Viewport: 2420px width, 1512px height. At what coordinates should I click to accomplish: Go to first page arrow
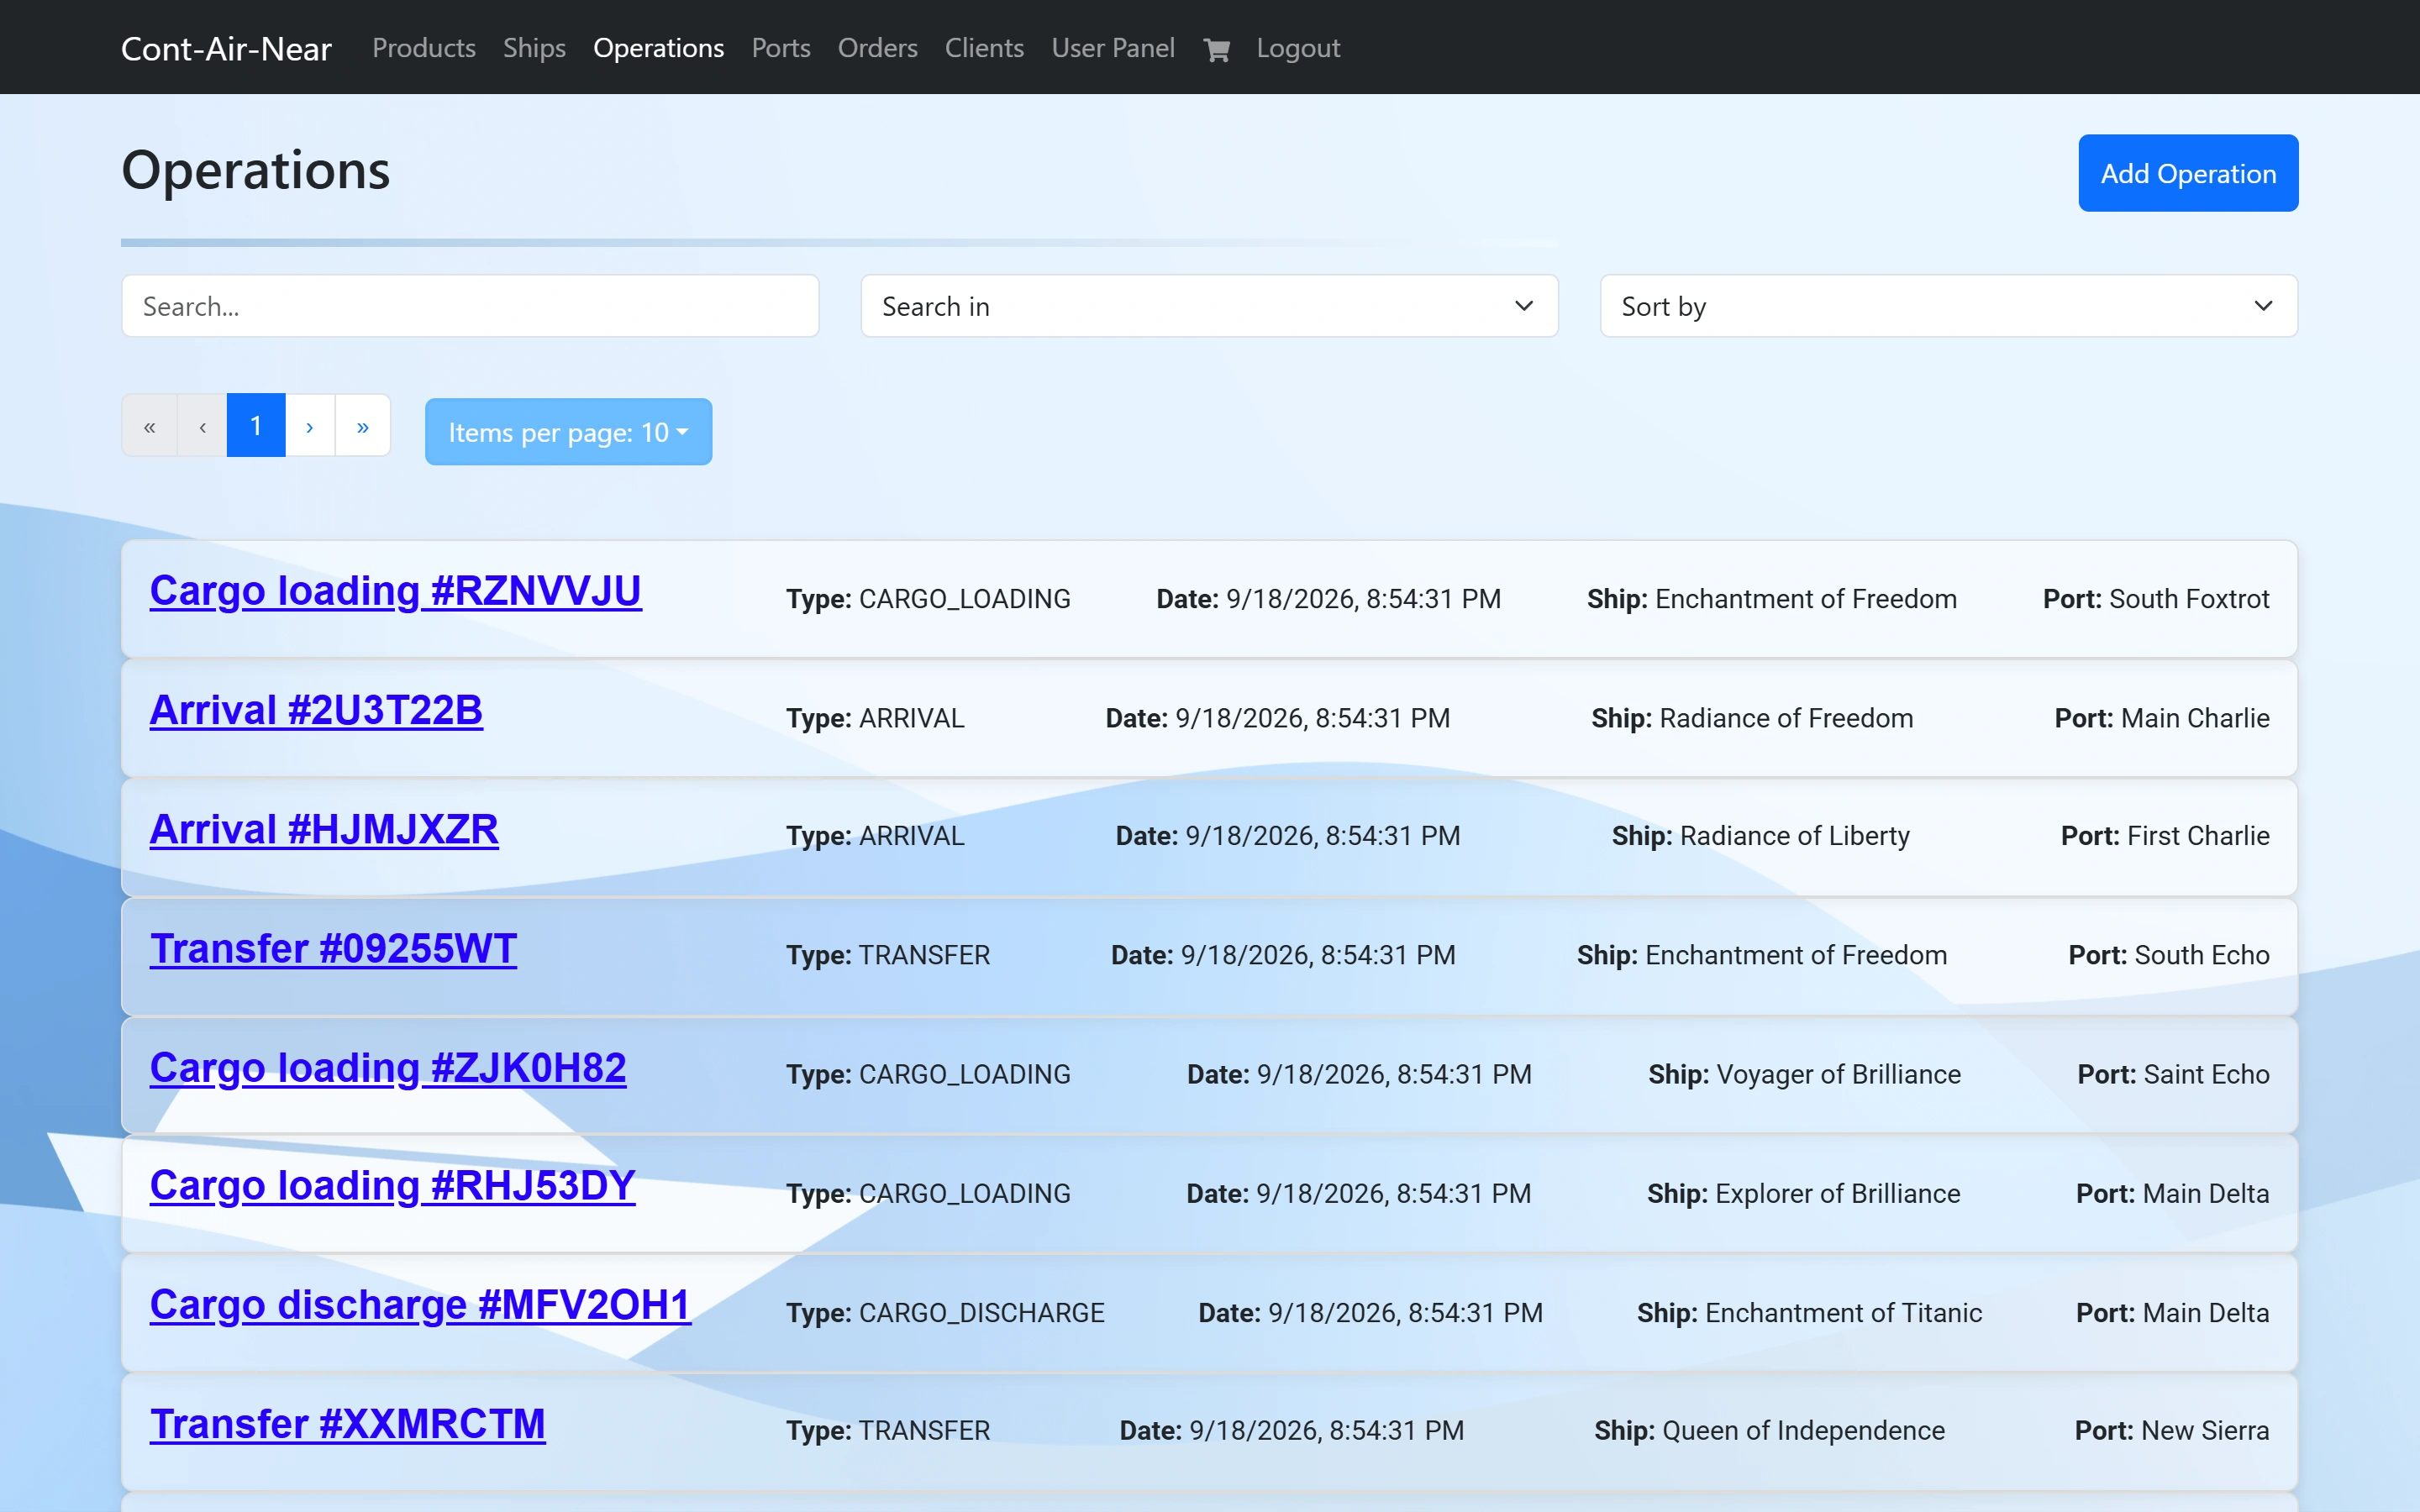pyautogui.click(x=149, y=426)
